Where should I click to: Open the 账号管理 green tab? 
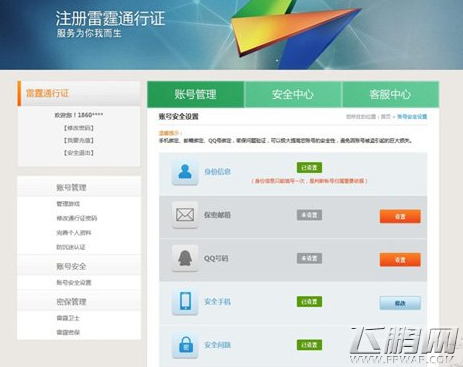[x=195, y=94]
